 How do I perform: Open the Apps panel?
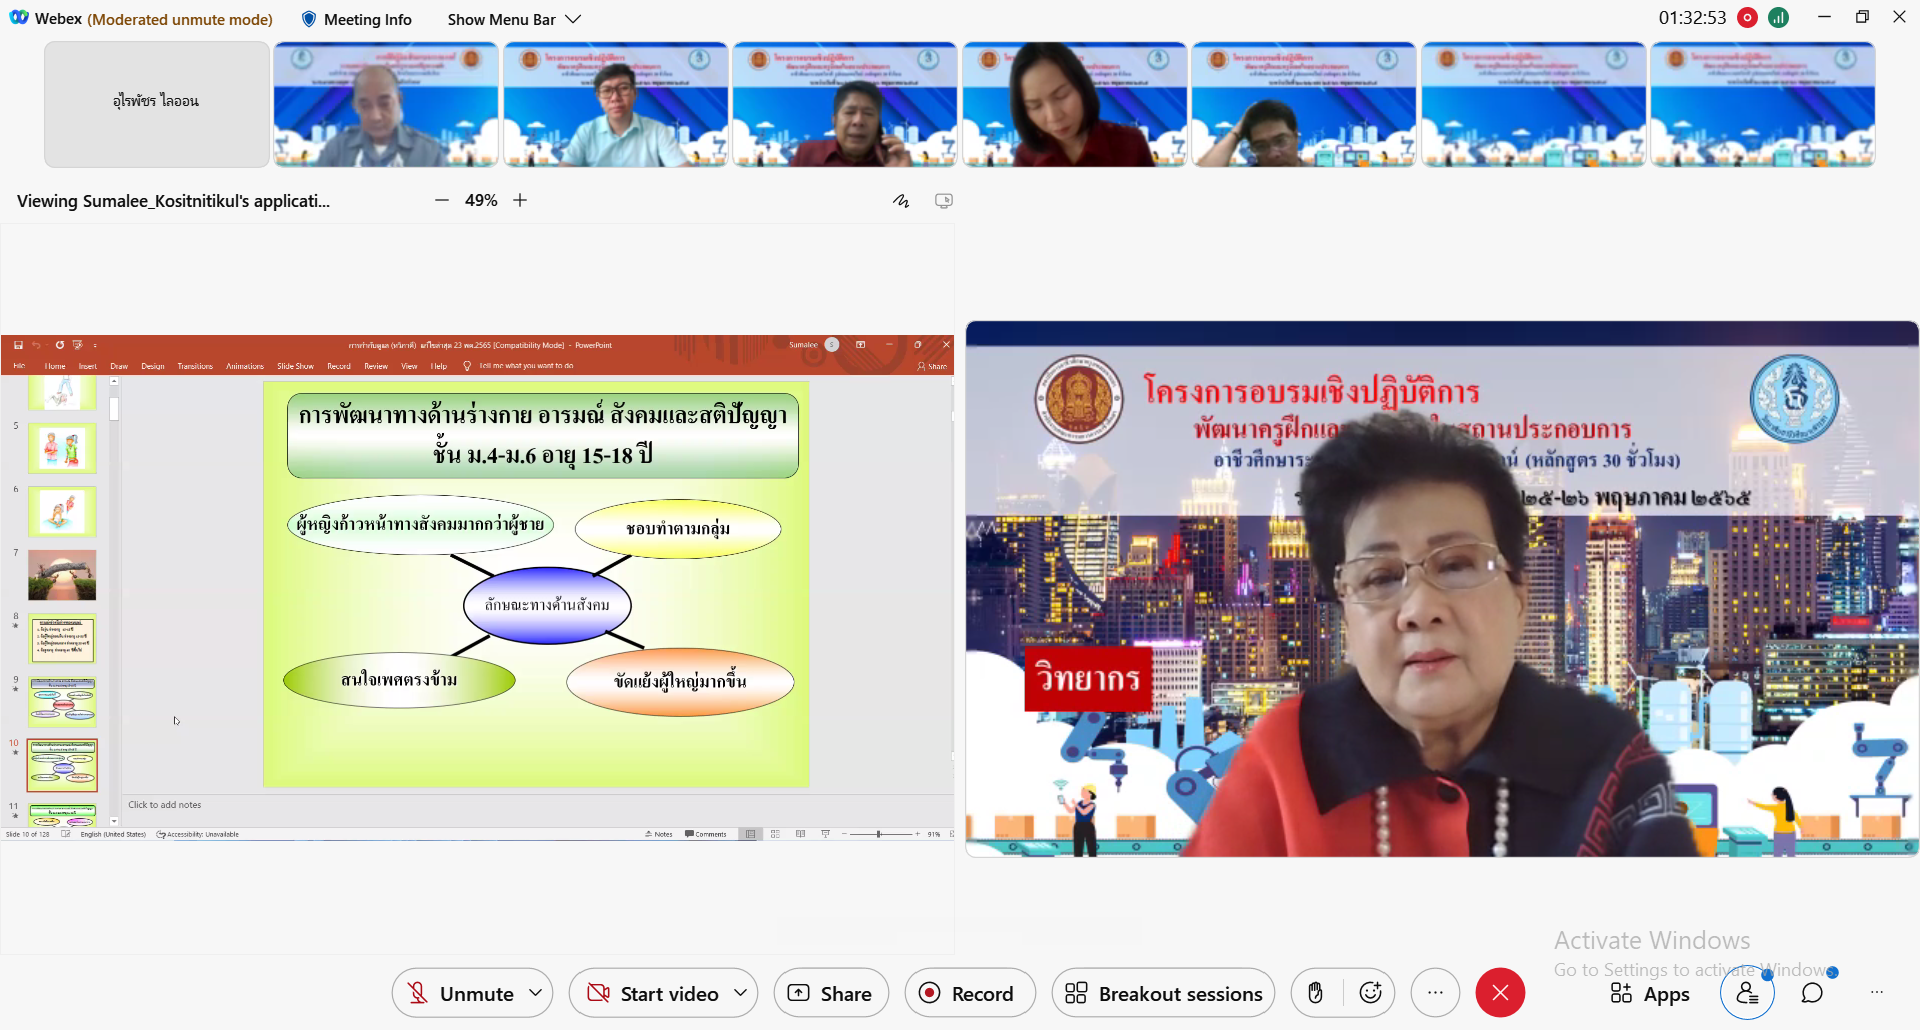[1649, 993]
